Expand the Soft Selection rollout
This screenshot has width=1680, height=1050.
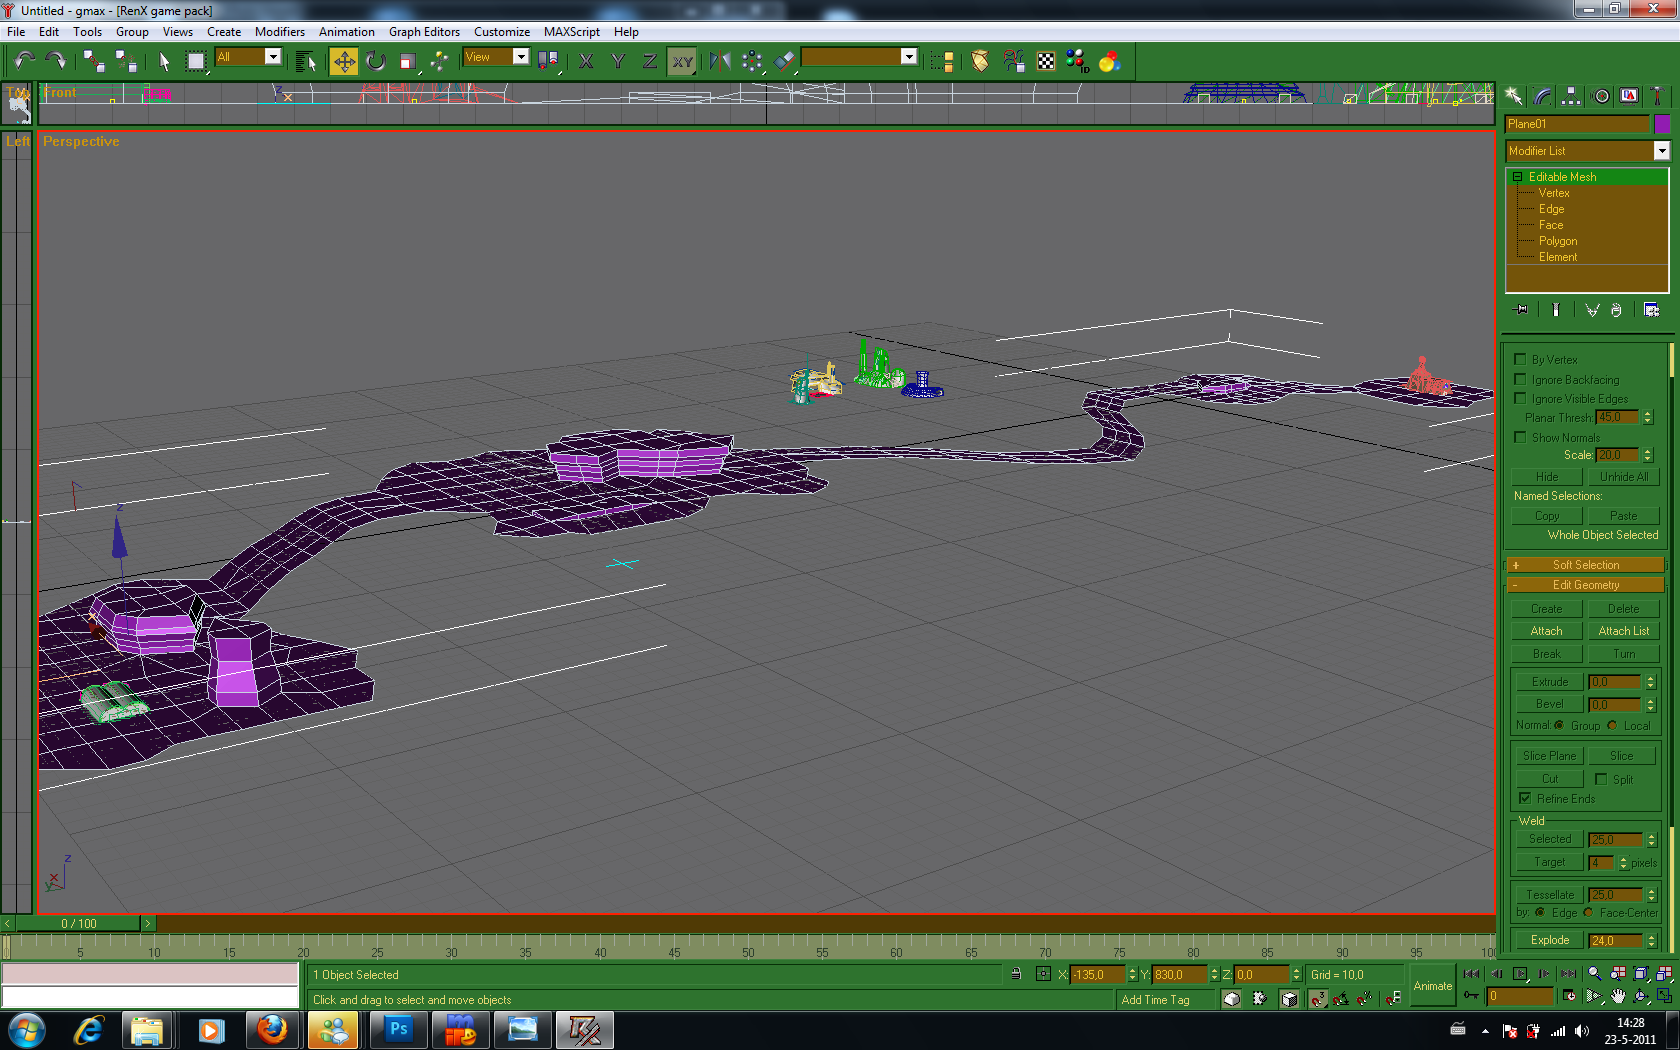(1585, 565)
